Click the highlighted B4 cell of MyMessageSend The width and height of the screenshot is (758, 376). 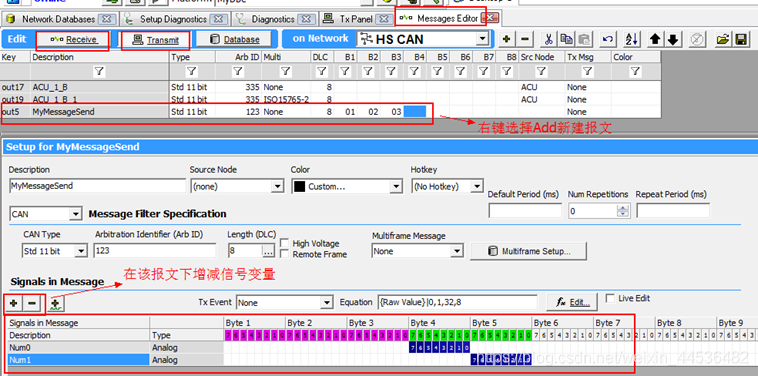(x=414, y=112)
